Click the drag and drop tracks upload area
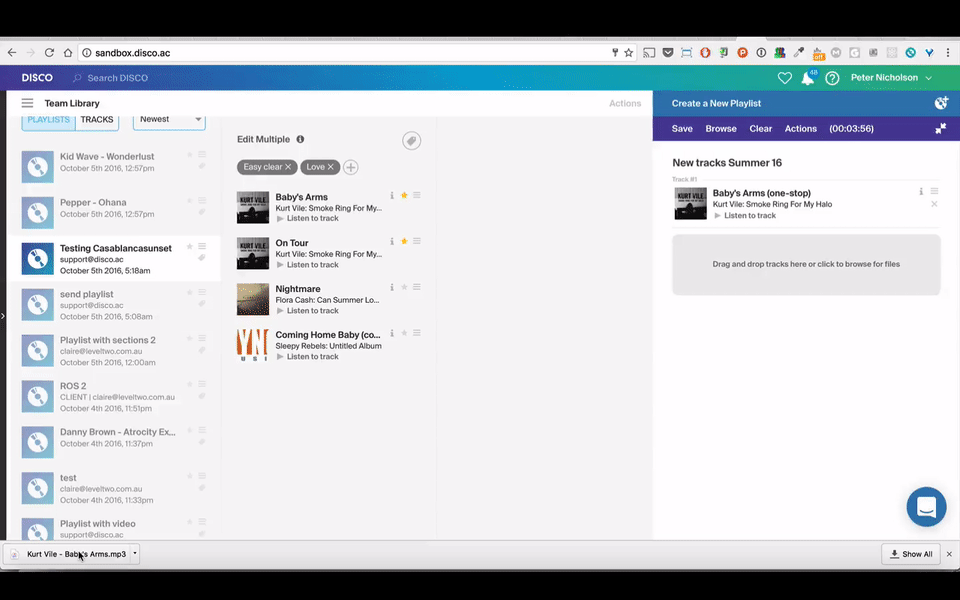The image size is (960, 600). (806, 264)
